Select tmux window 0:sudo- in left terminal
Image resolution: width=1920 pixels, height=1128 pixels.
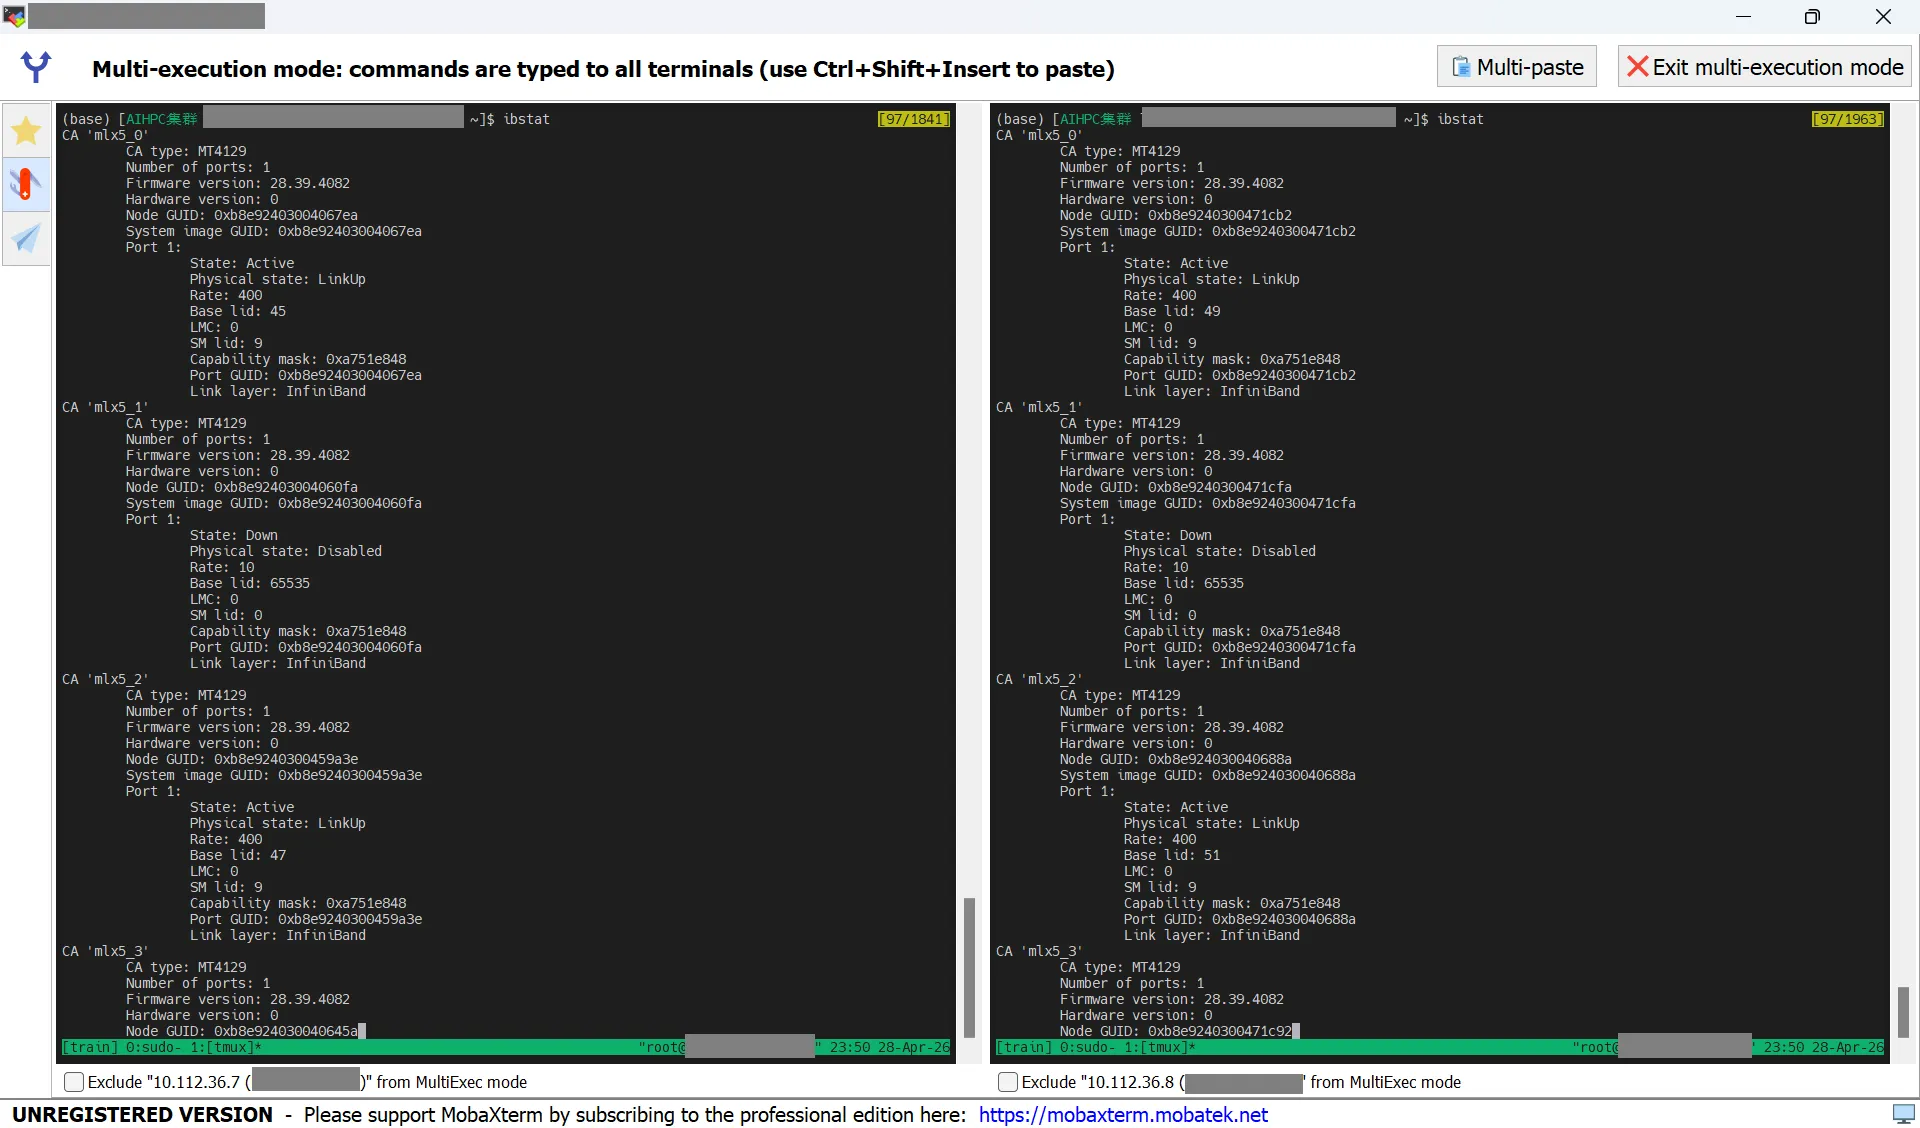[x=153, y=1047]
